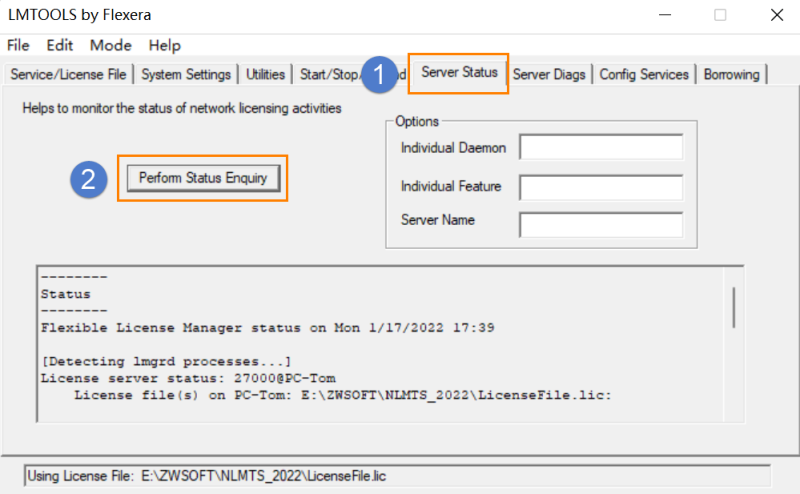The width and height of the screenshot is (800, 494).
Task: Switch to the Server Diags tab
Action: click(x=550, y=74)
